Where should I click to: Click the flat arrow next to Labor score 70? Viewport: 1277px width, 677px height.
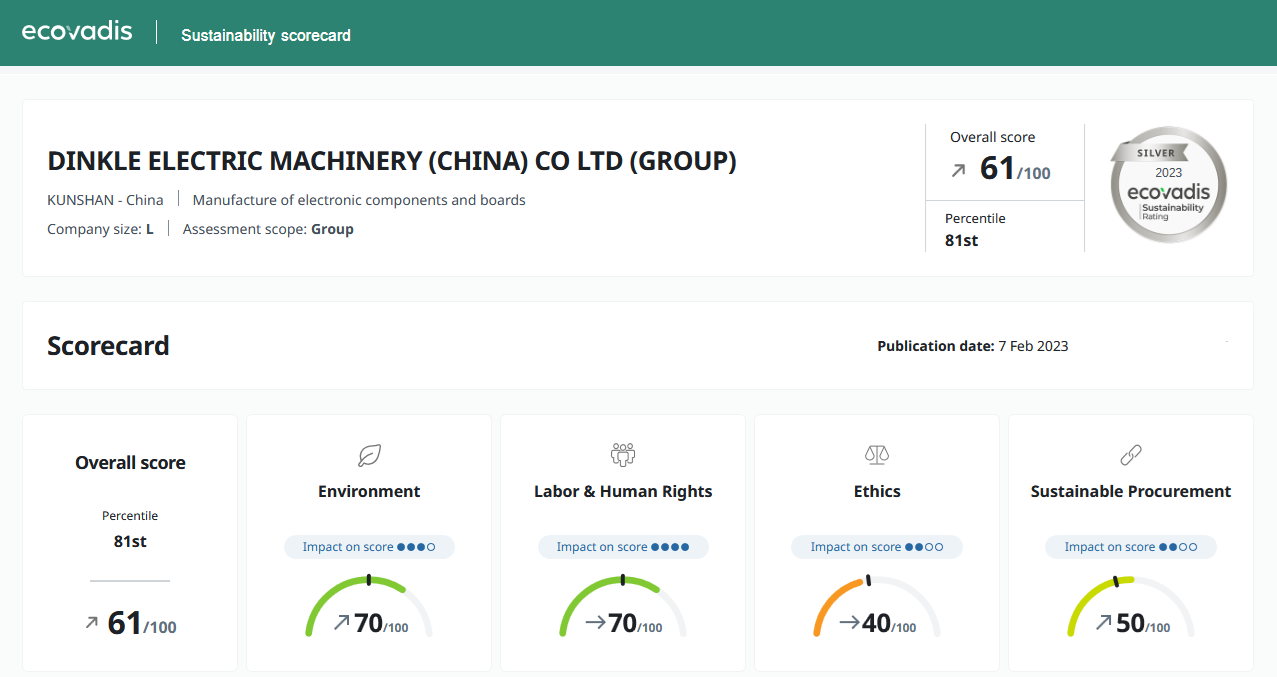pyautogui.click(x=596, y=623)
